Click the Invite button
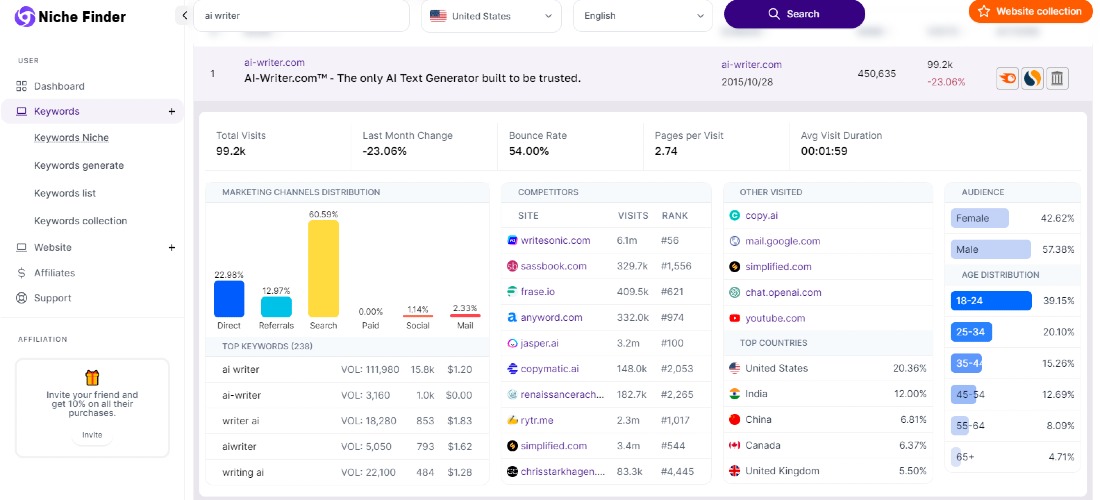The height and width of the screenshot is (500, 1100). (x=92, y=435)
